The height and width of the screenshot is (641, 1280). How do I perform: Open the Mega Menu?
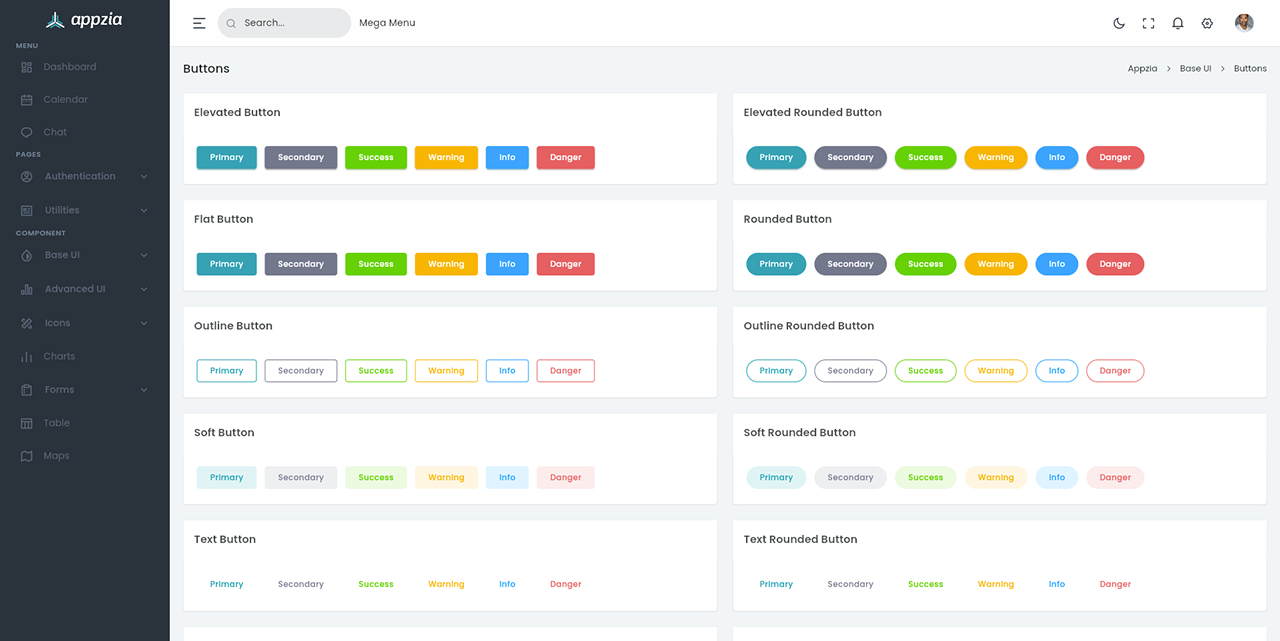tap(387, 22)
